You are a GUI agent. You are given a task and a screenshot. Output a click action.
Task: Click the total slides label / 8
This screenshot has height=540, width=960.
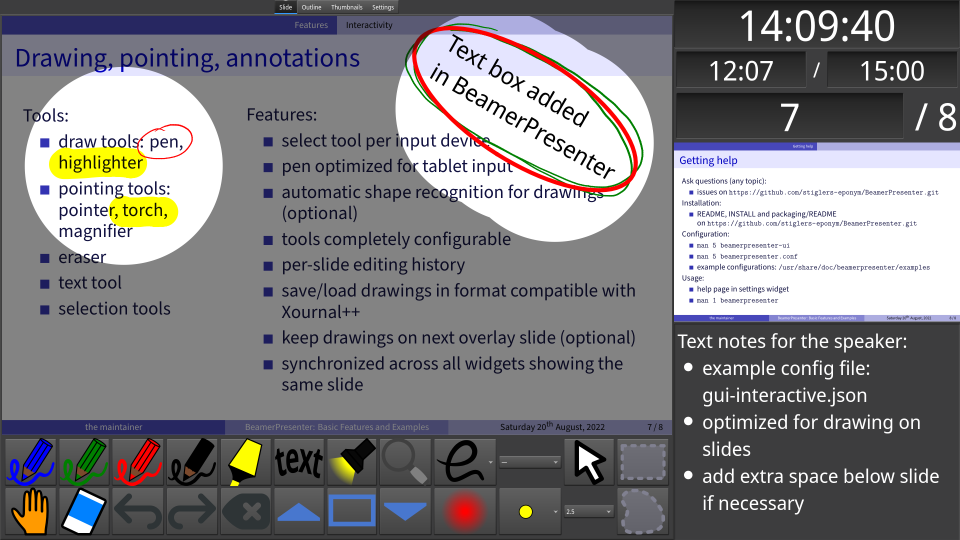click(x=934, y=117)
